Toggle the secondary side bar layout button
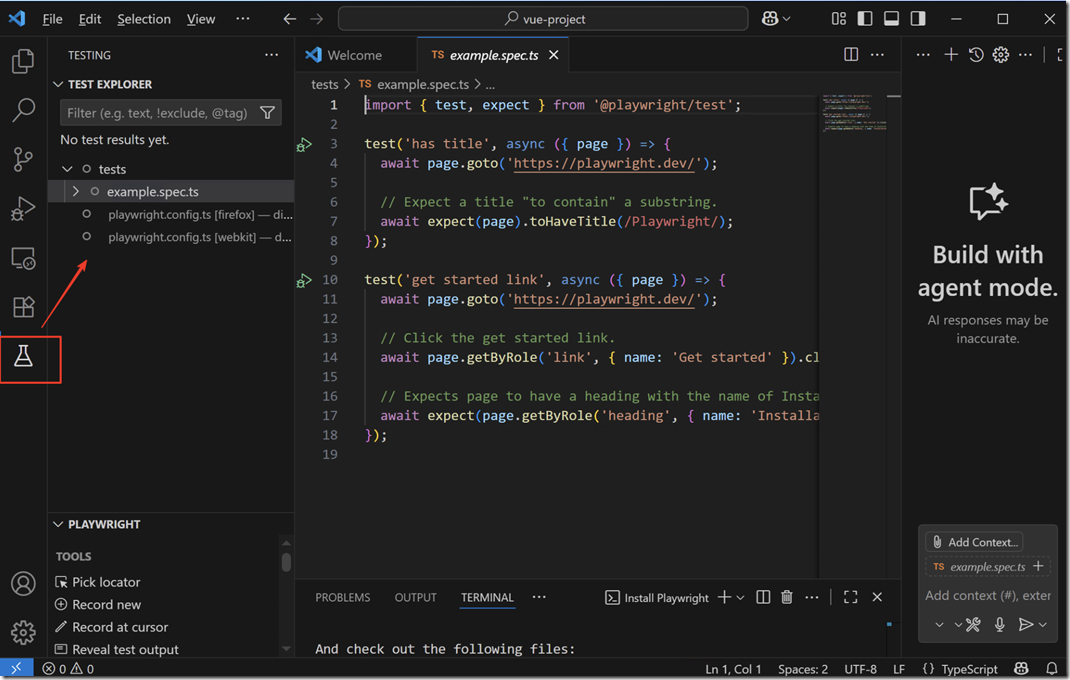This screenshot has height=680, width=1070. pos(918,19)
